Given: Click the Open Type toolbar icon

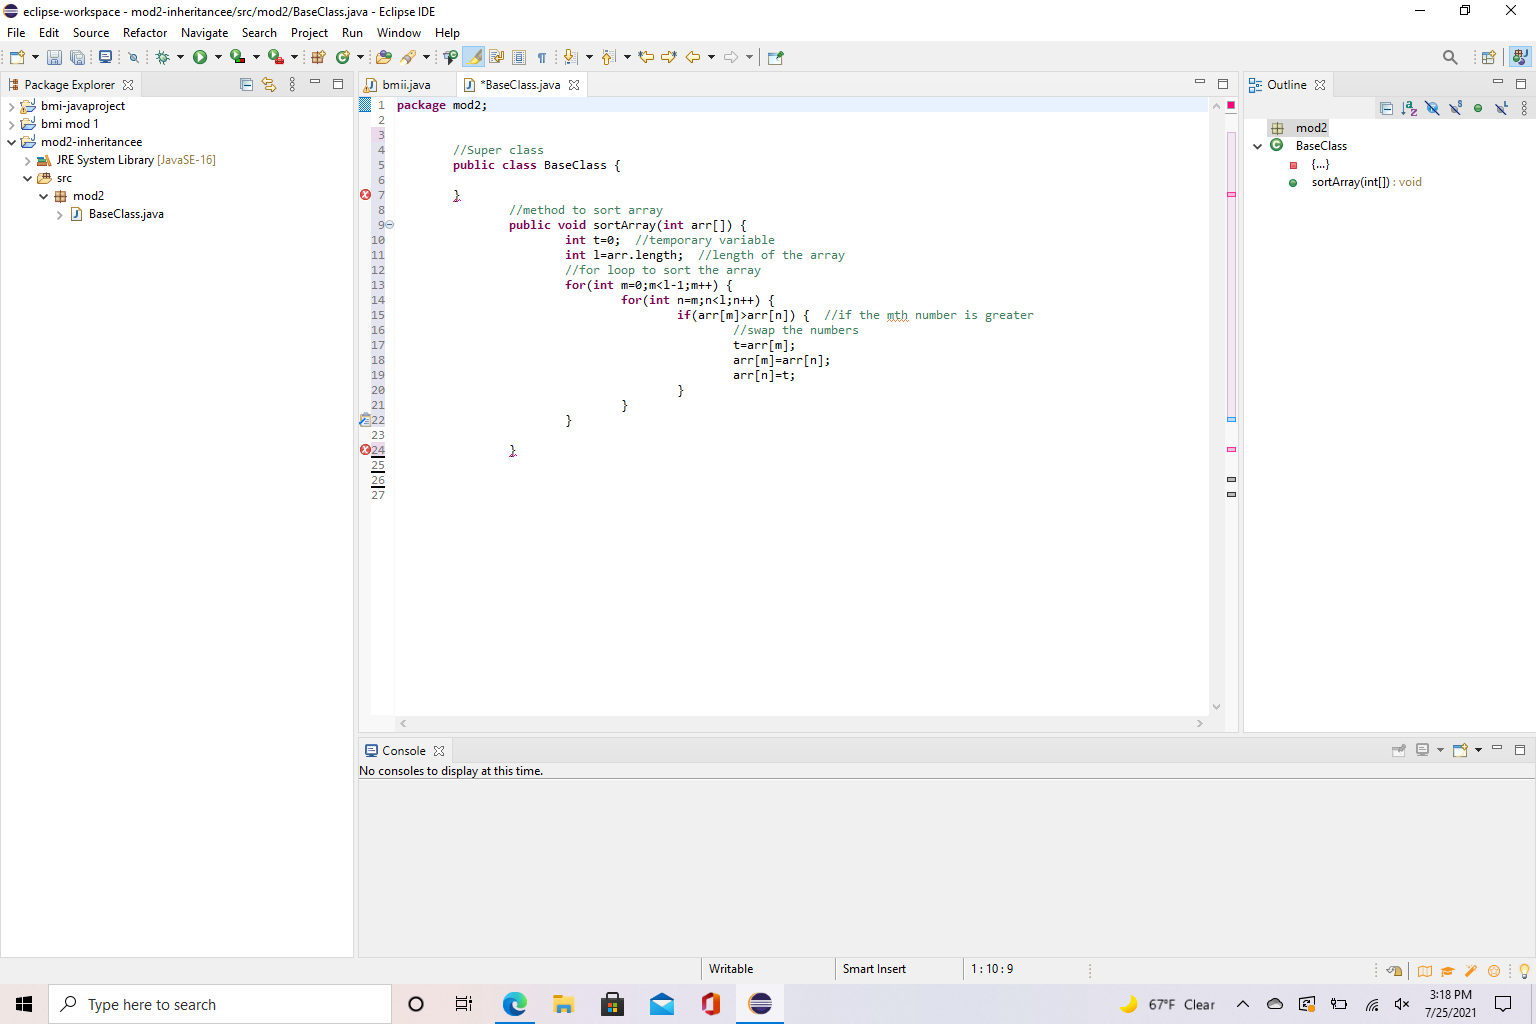Looking at the screenshot, I should (x=383, y=57).
